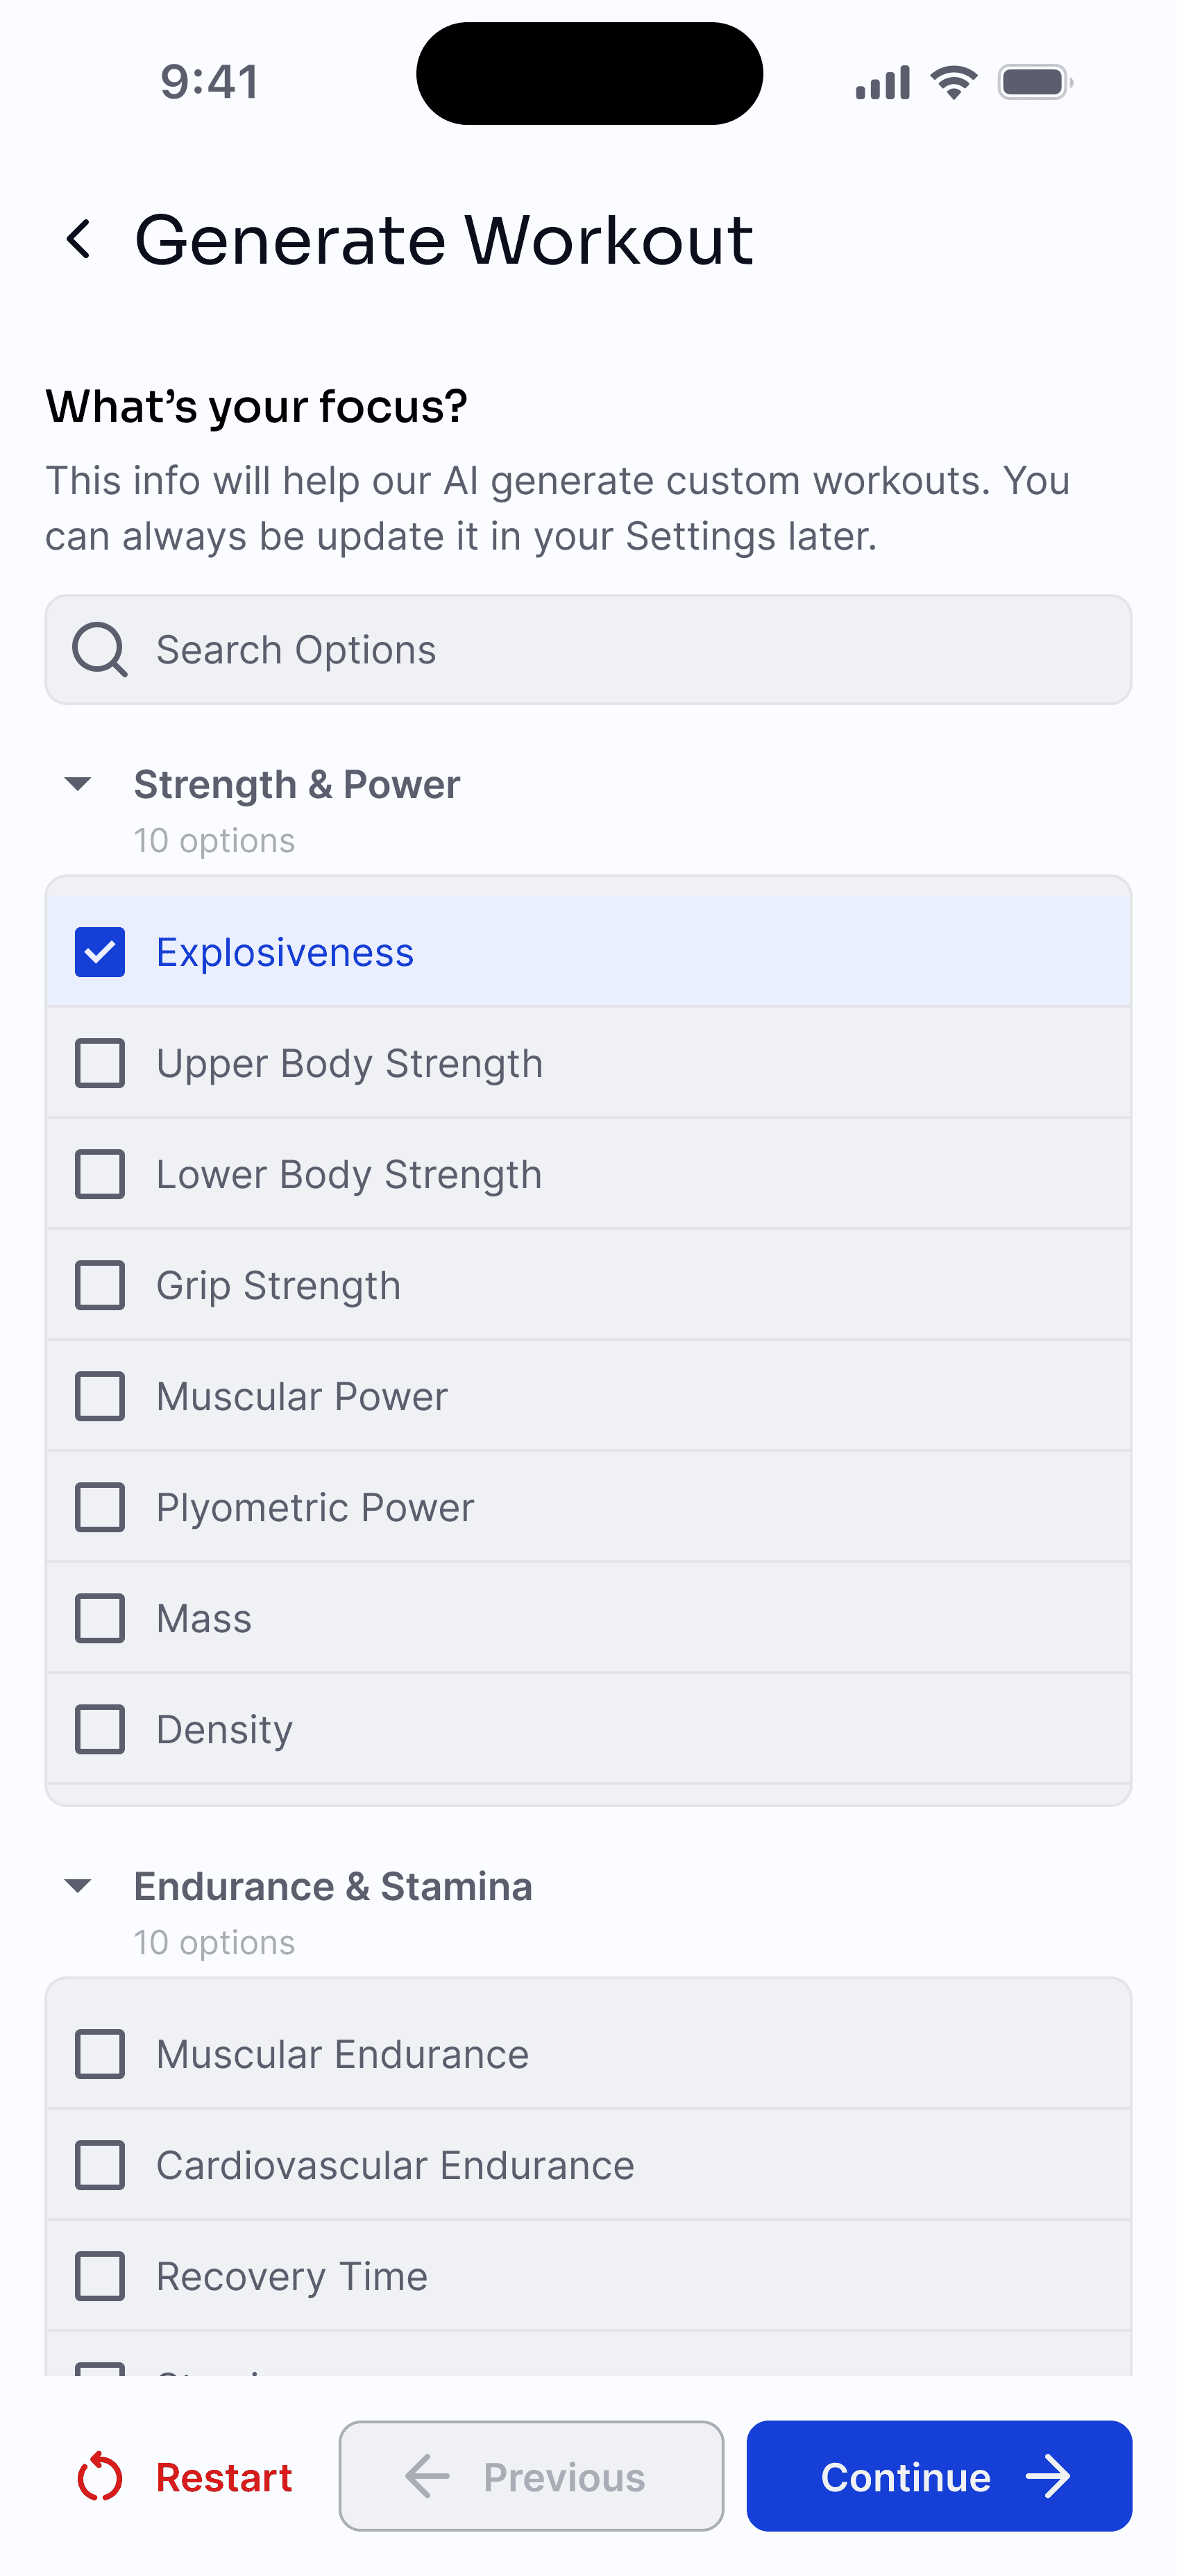Enable the Plyometric Power option
The image size is (1177, 2576).
(x=100, y=1507)
